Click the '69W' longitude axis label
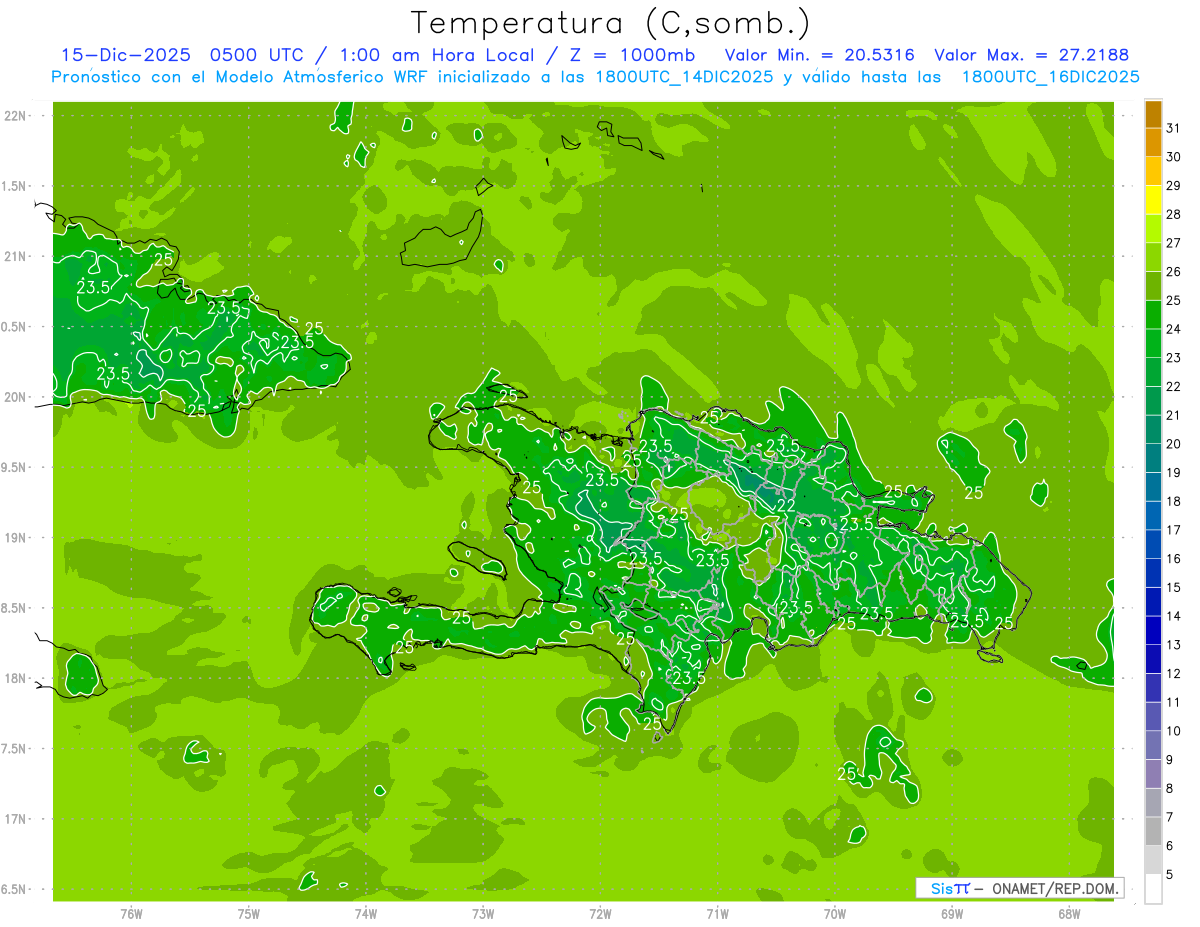This screenshot has width=1200, height=927. pos(952,913)
